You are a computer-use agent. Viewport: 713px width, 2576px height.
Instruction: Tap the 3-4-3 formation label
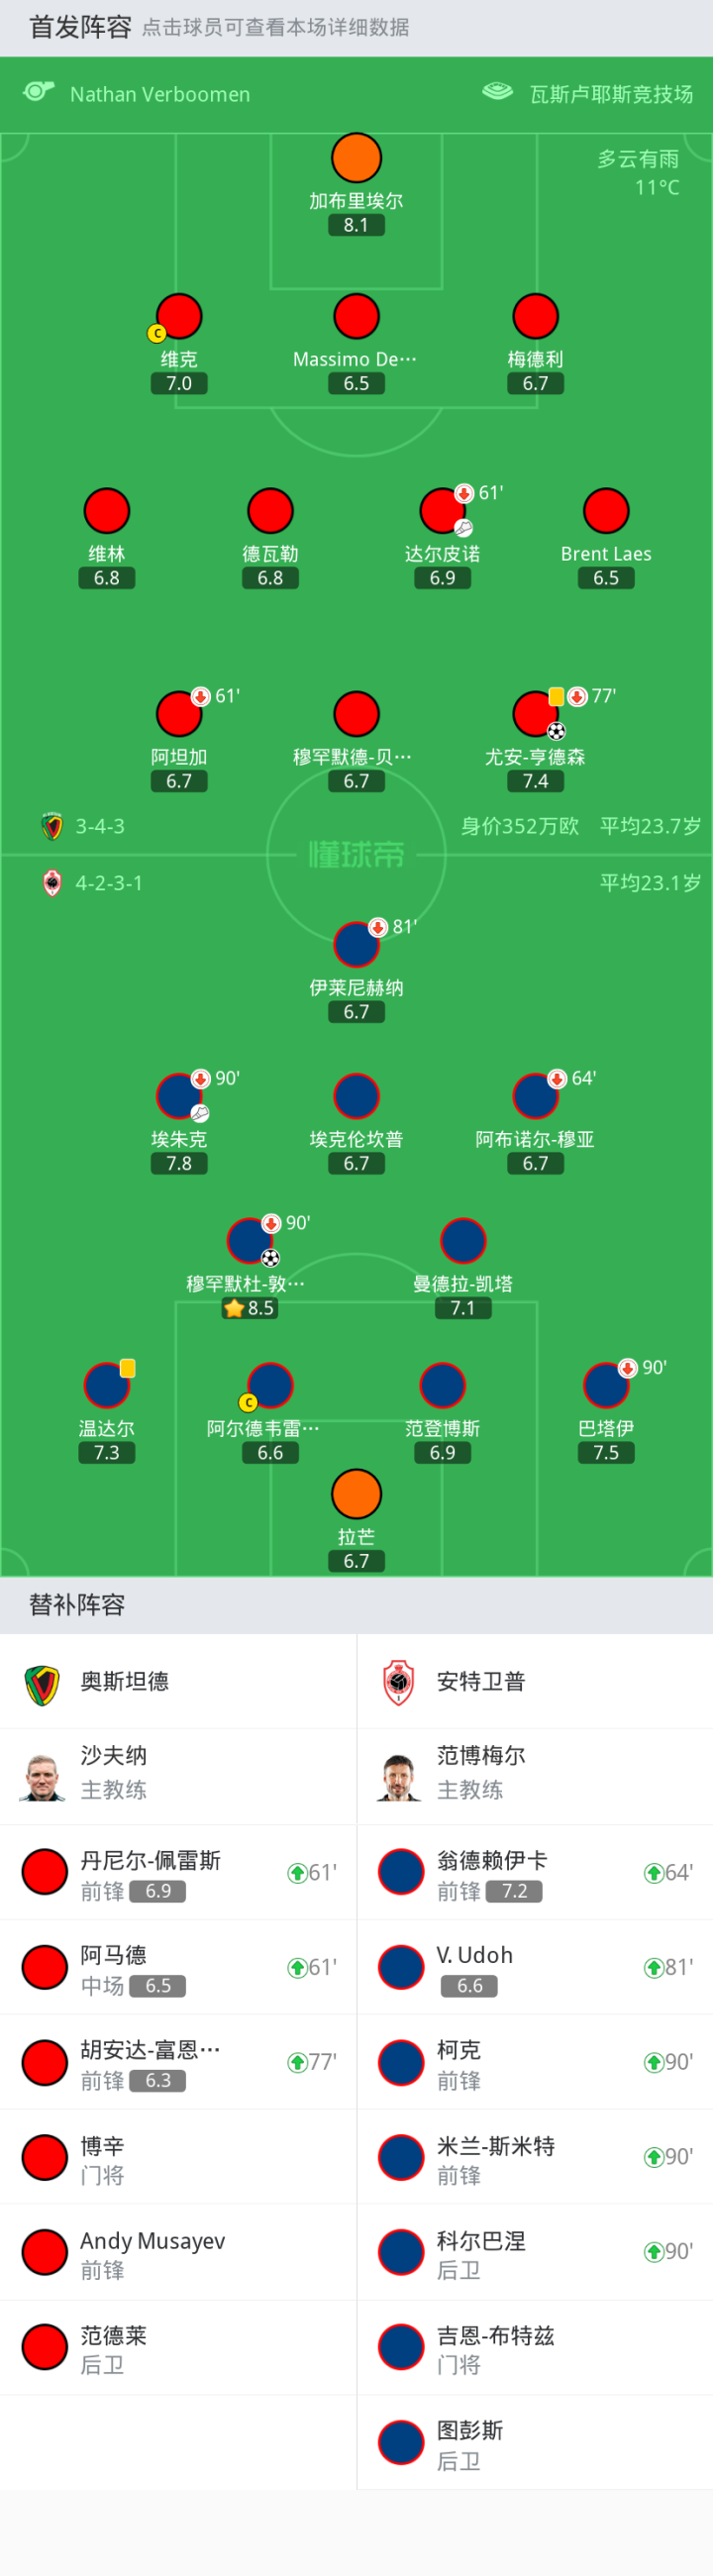pos(100,826)
